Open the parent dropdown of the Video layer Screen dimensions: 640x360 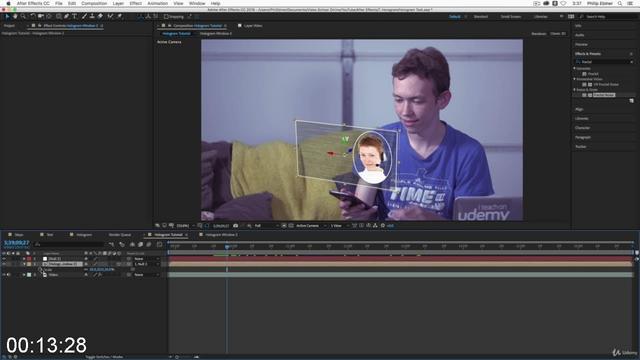(147, 275)
